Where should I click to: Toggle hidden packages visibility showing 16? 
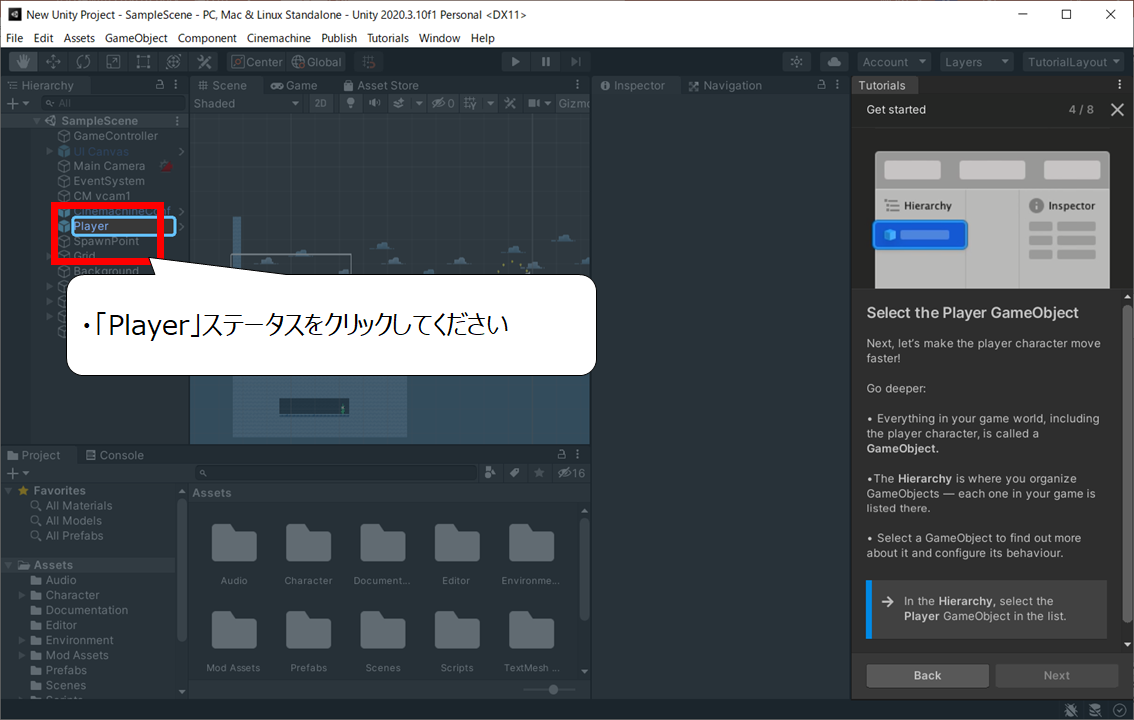[570, 473]
